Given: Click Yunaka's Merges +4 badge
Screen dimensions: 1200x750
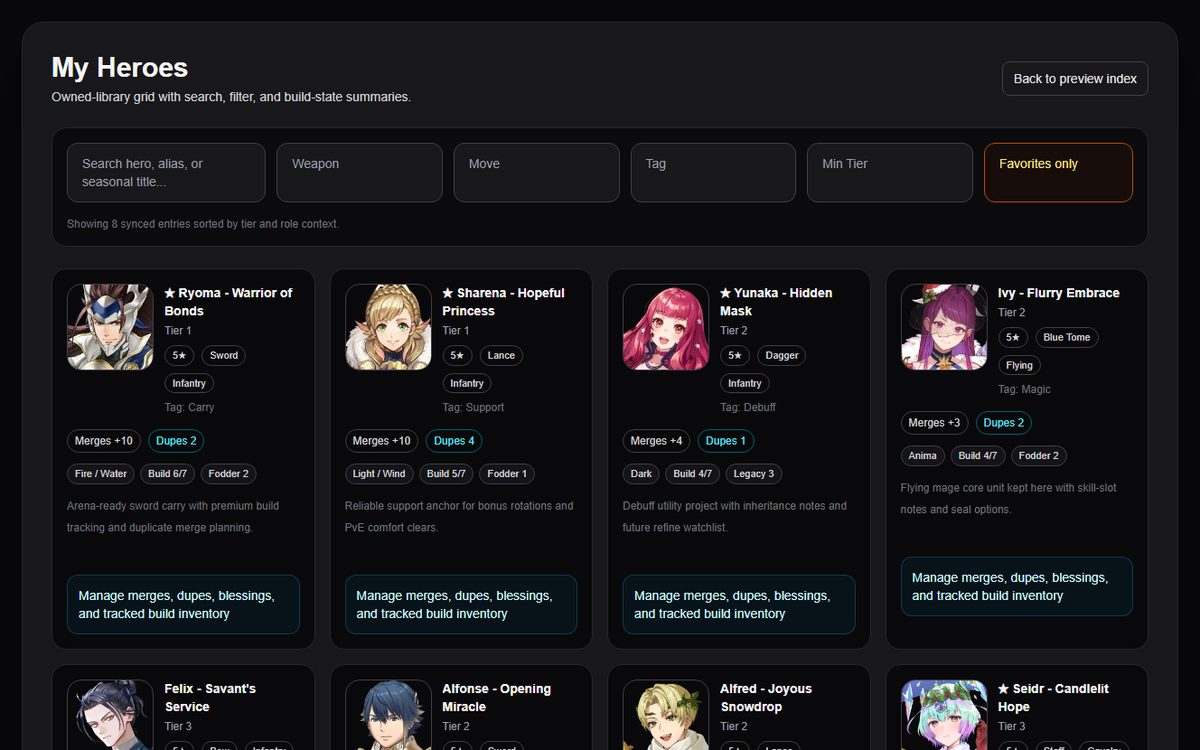Looking at the screenshot, I should 657,441.
